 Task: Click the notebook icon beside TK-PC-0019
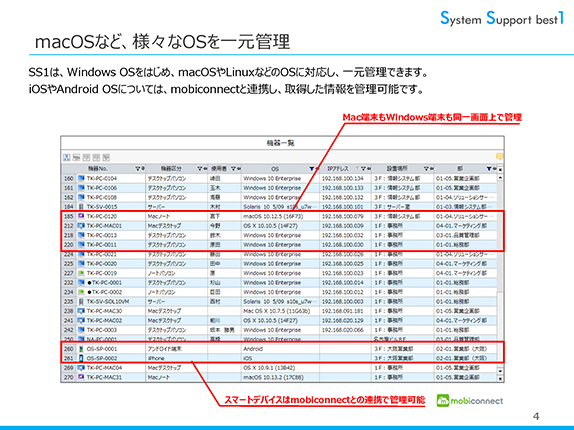click(x=81, y=273)
